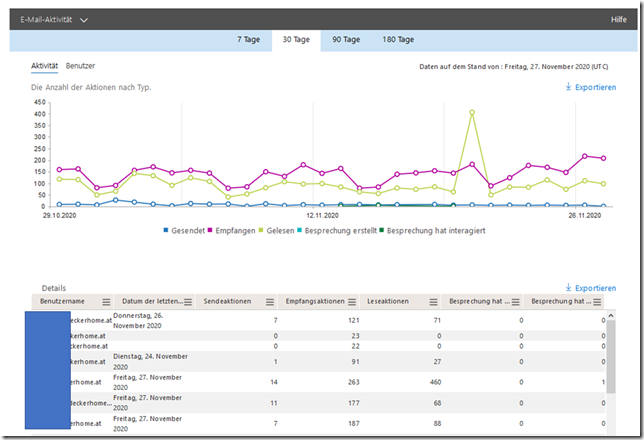Viewport: 644px width, 440px height.
Task: Toggle the Besprechung hat interagiert legend swatch
Action: tap(382, 230)
